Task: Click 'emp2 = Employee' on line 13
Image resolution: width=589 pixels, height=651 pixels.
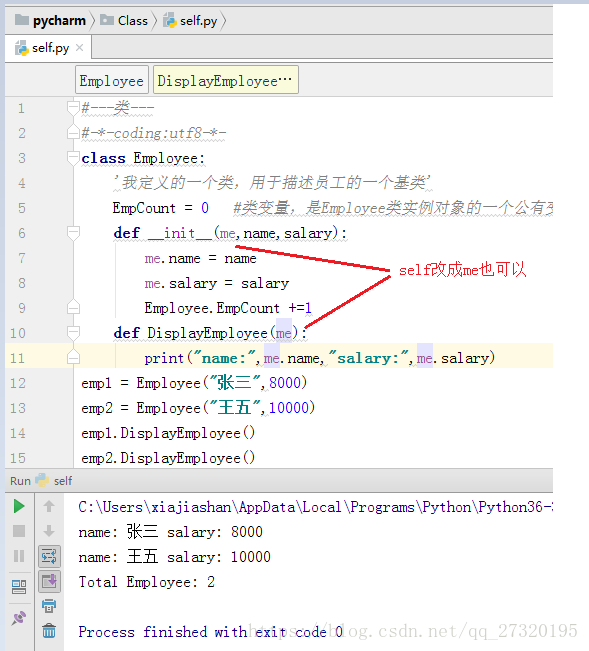Action: tap(141, 408)
